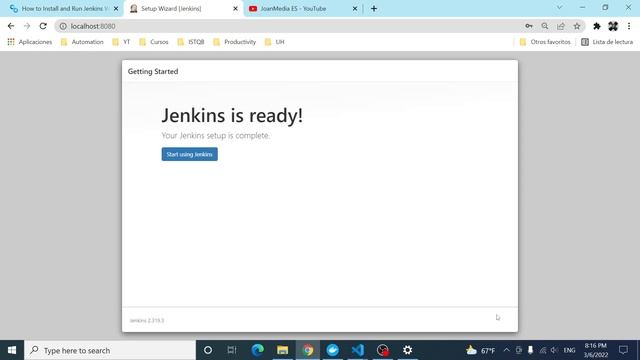640x360 pixels.
Task: Open Otros favoritos folder
Action: (x=545, y=42)
